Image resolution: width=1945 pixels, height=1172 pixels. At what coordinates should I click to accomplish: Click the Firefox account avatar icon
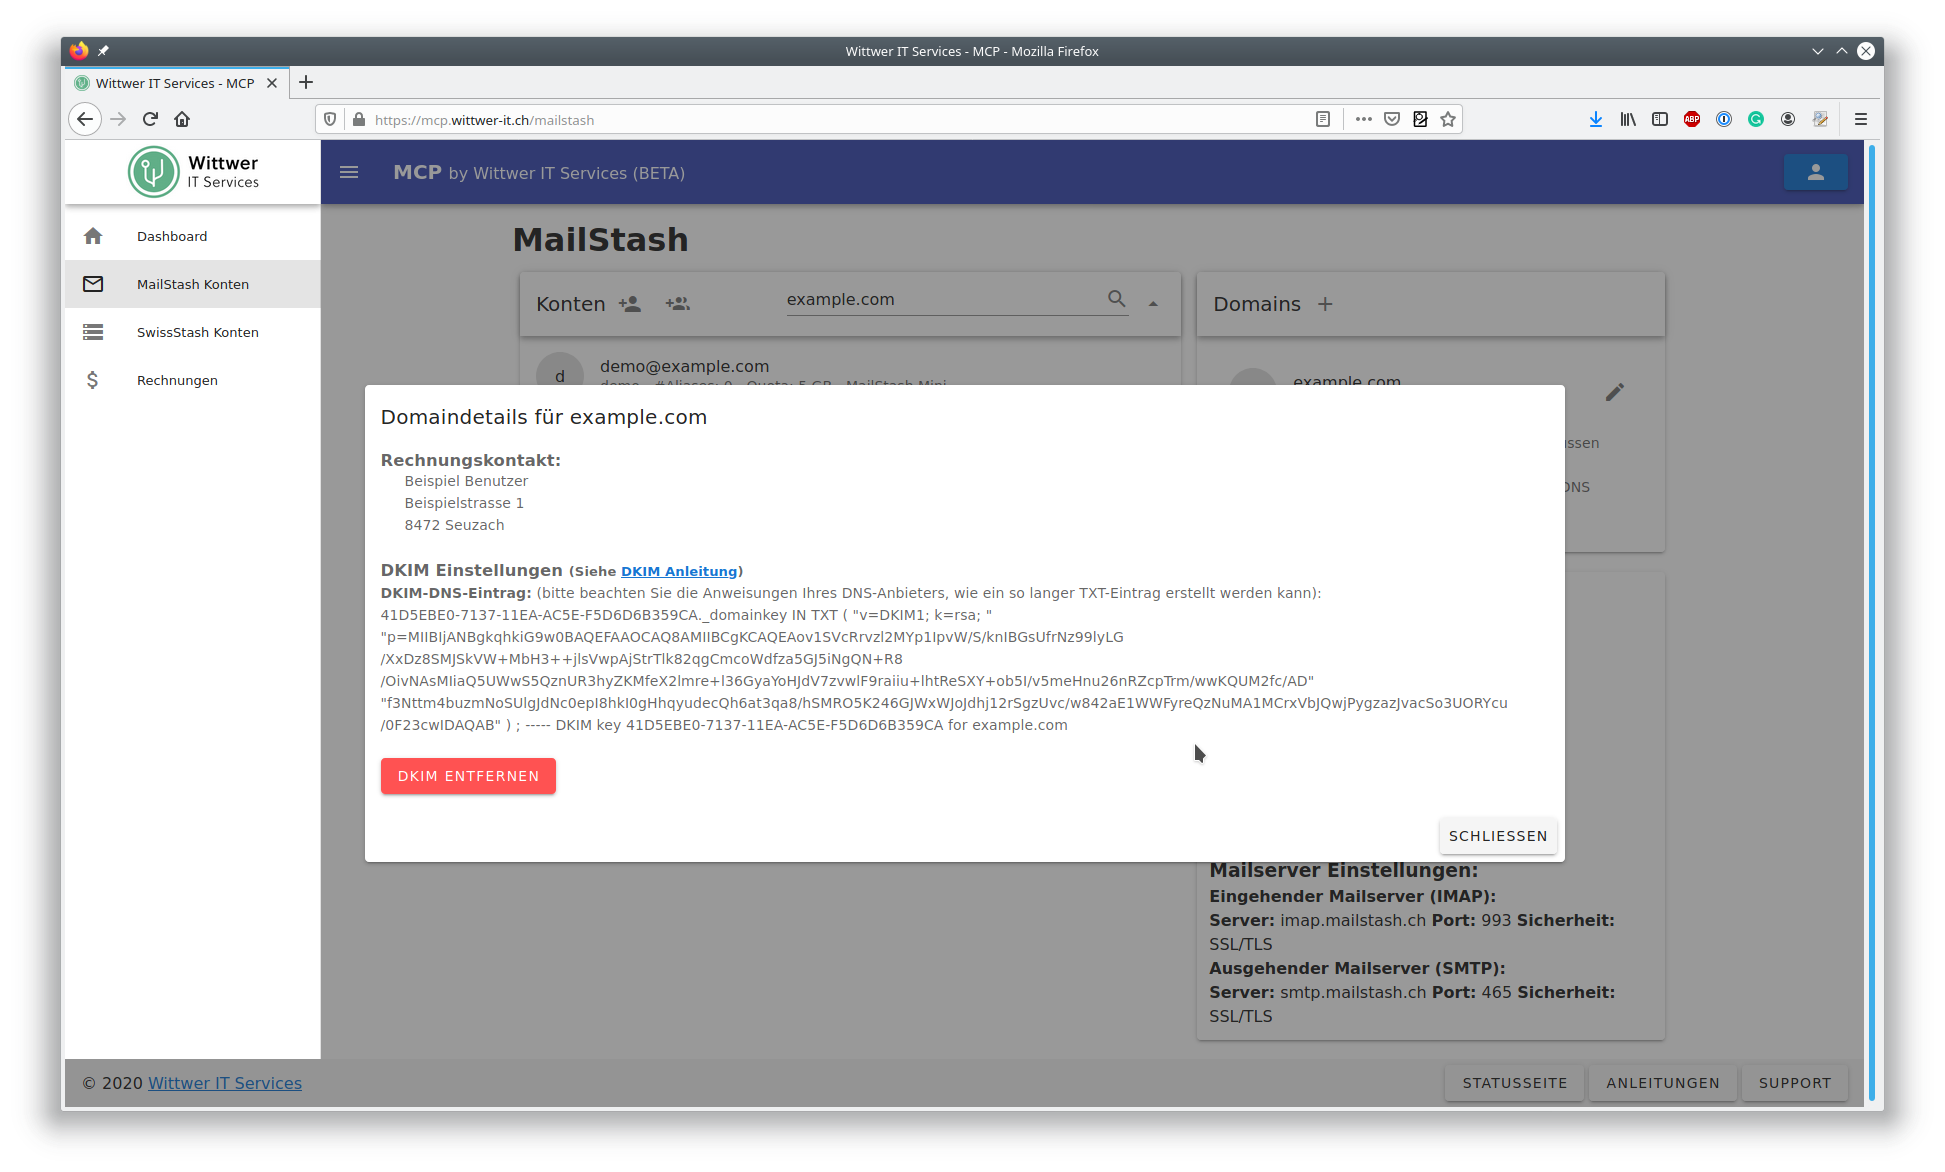[x=1788, y=119]
